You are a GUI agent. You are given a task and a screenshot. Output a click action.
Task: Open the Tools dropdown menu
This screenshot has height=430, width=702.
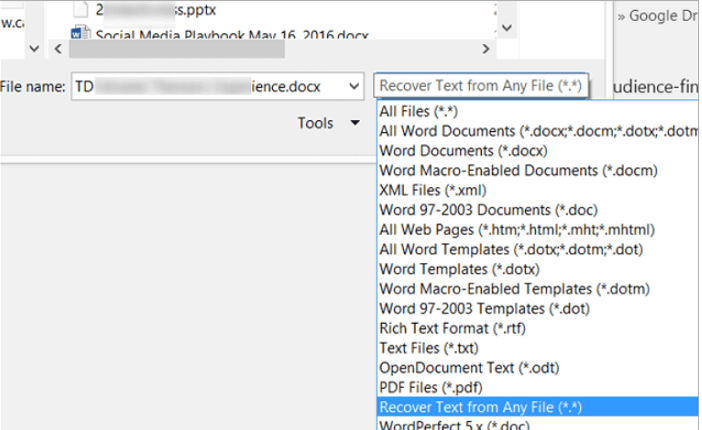coord(329,123)
